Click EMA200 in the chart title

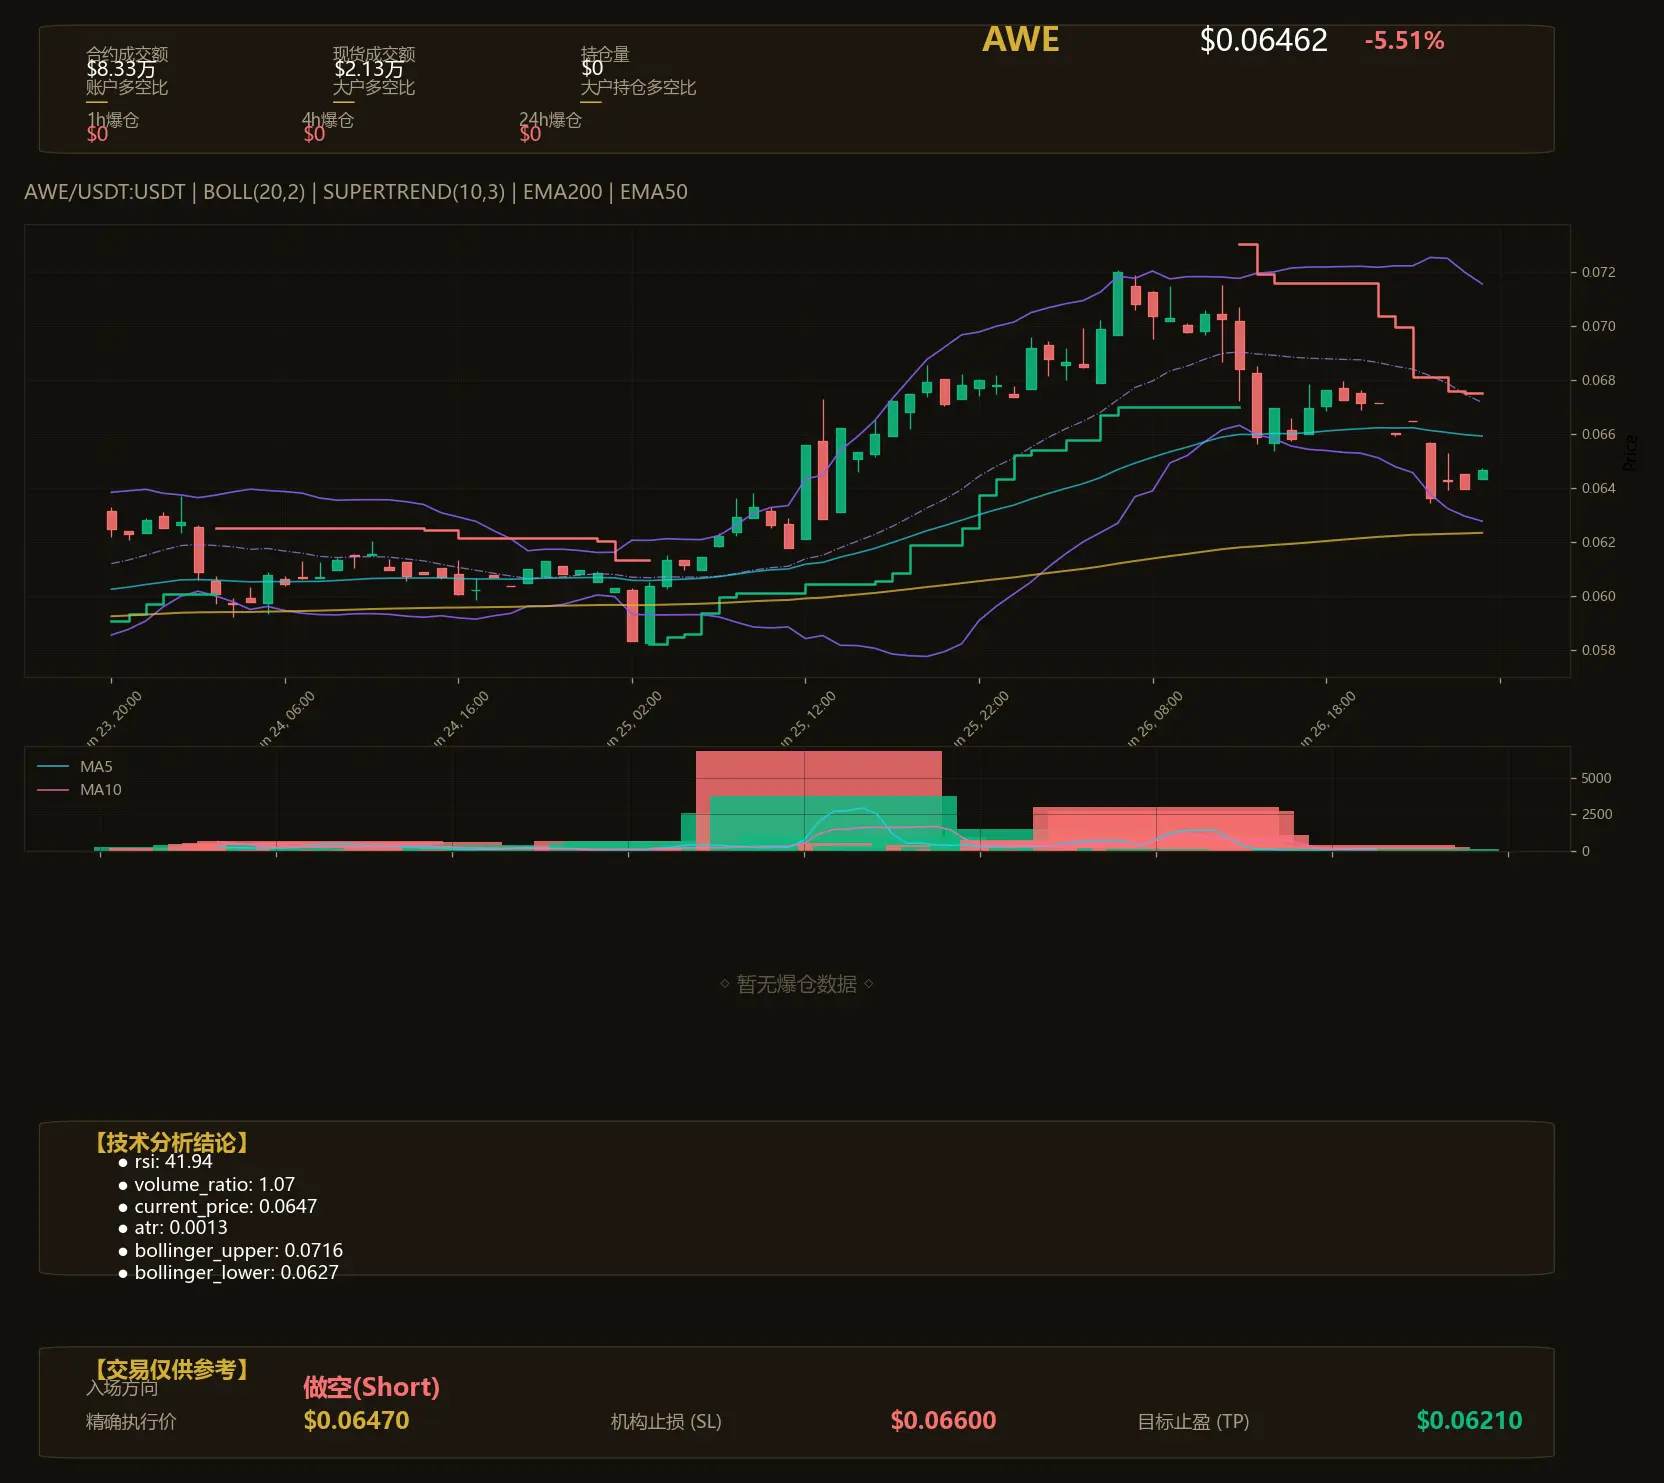[x=563, y=192]
